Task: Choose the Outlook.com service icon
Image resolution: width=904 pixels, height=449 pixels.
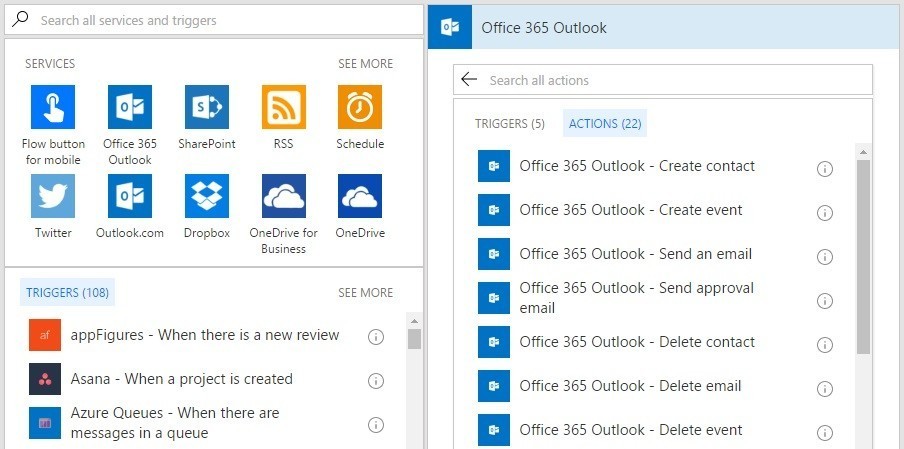Action: click(x=130, y=196)
